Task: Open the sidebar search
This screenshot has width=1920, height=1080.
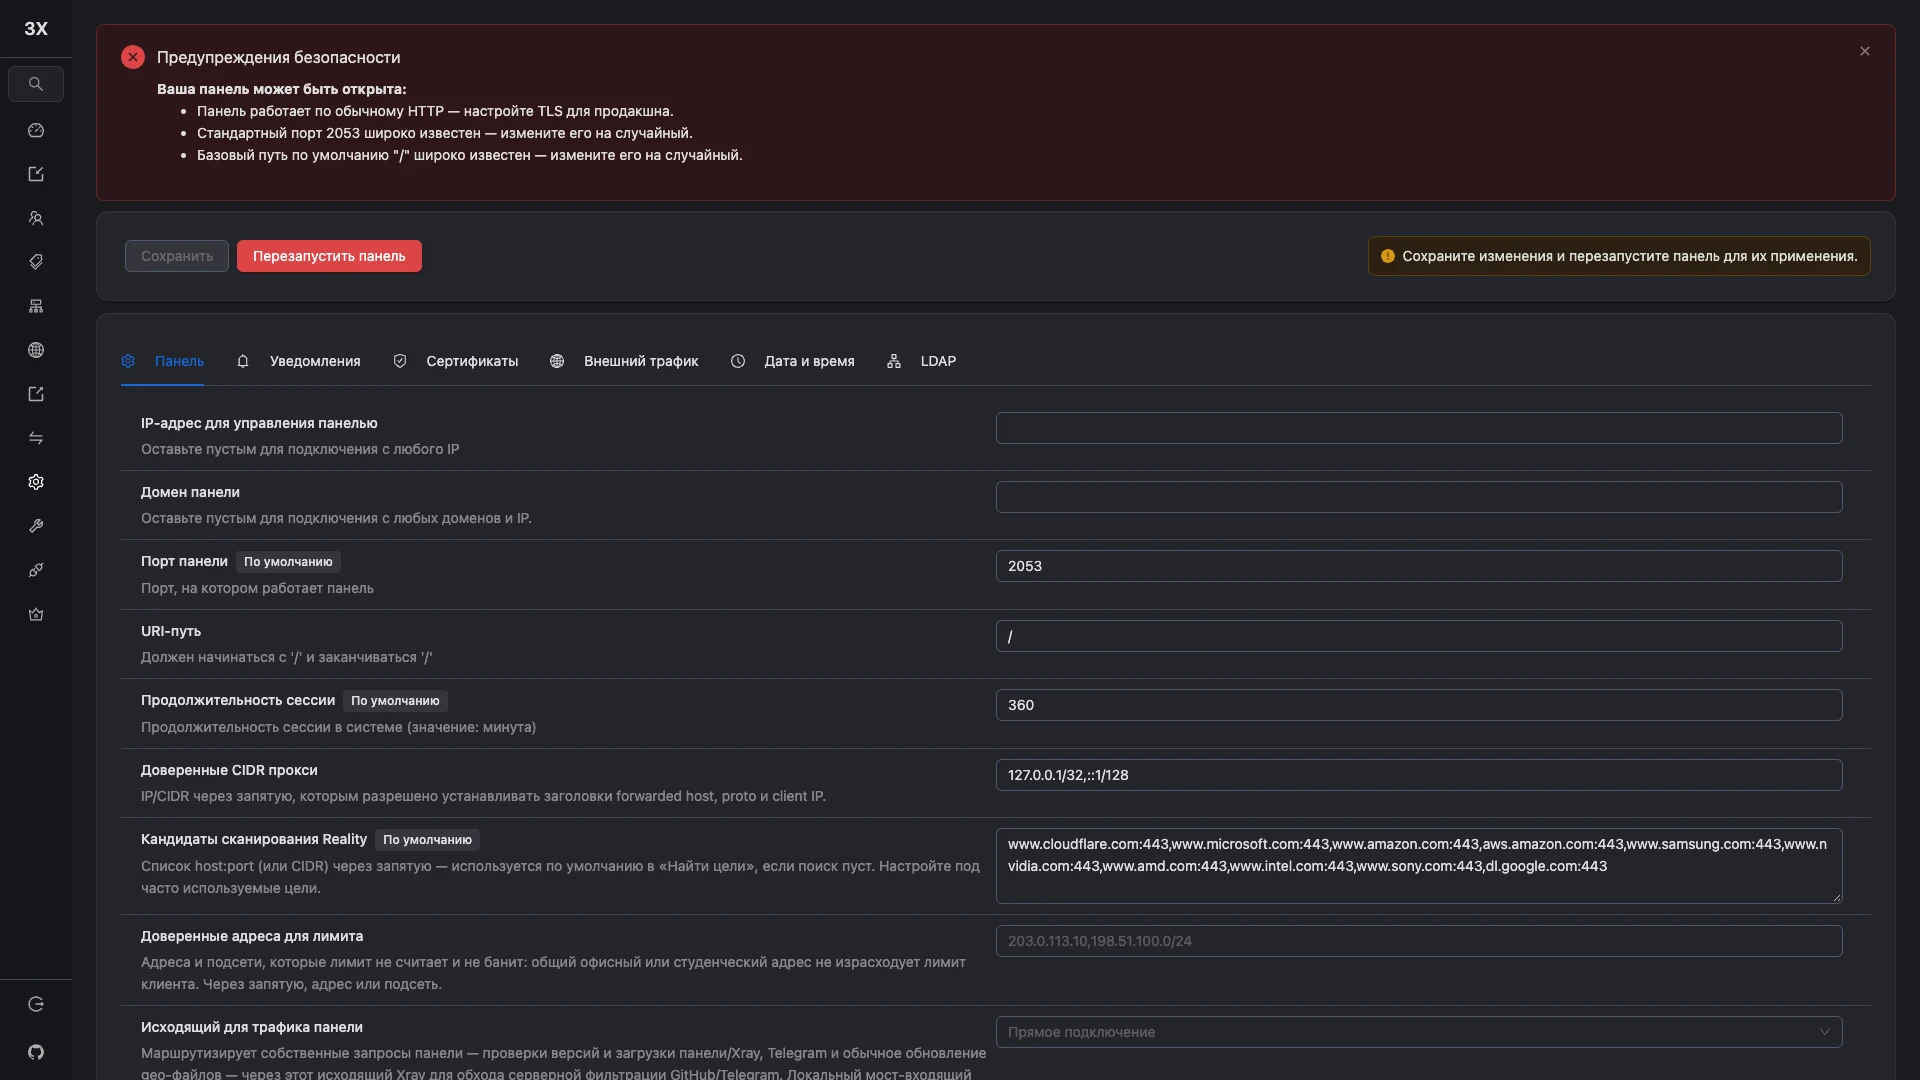Action: (x=36, y=84)
